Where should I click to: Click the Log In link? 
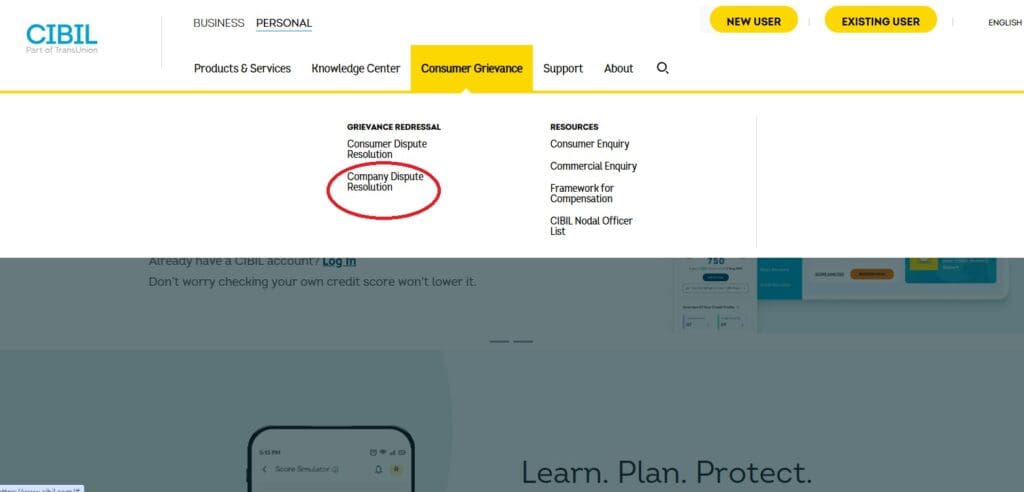(339, 261)
